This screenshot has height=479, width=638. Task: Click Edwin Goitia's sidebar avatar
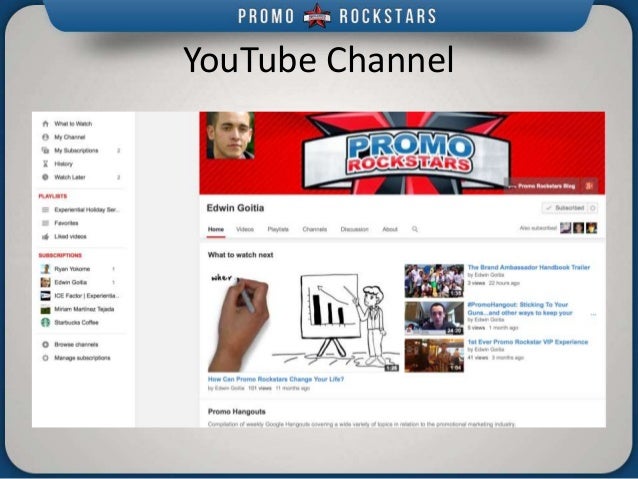[45, 282]
